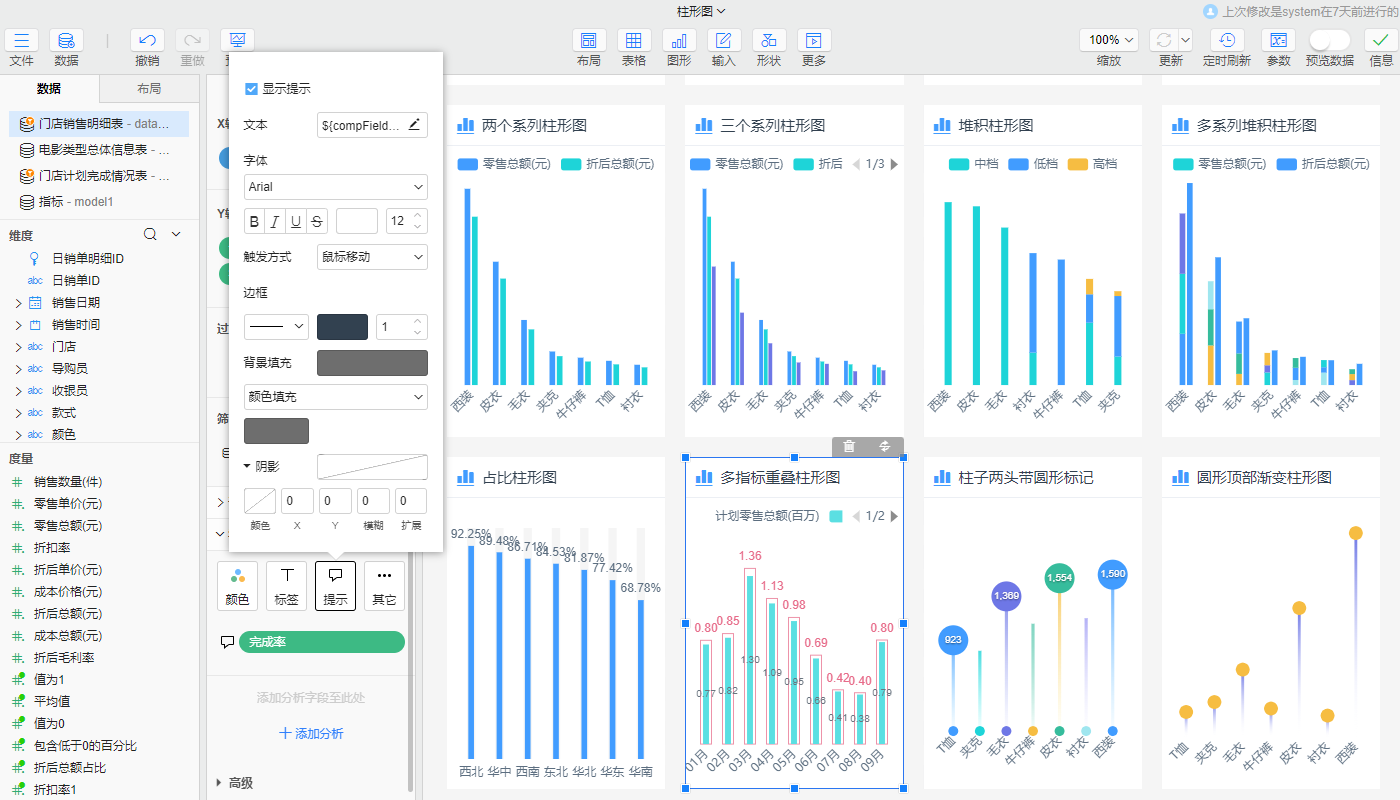The width and height of the screenshot is (1400, 800).
Task: Open the 图形 chart tool
Action: pyautogui.click(x=679, y=41)
